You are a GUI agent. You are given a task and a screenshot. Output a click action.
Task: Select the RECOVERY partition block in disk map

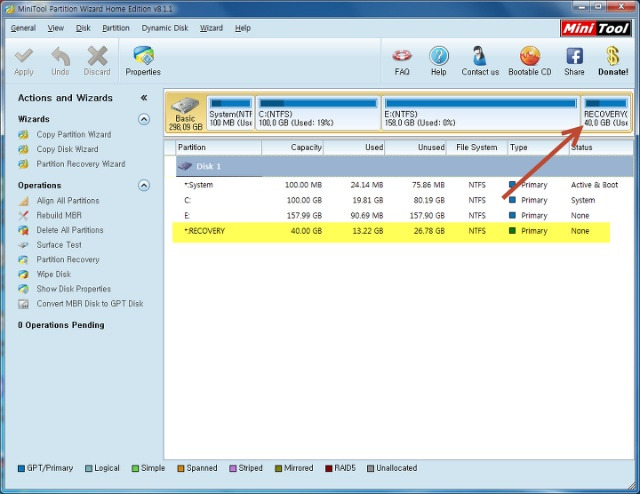coord(606,113)
